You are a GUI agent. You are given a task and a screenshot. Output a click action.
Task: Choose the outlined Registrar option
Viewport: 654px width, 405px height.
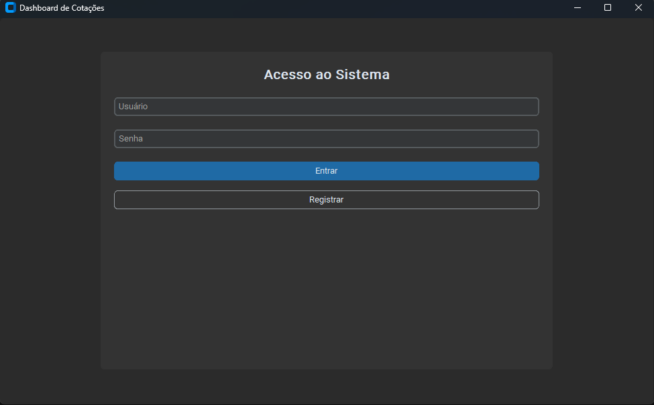coord(326,200)
